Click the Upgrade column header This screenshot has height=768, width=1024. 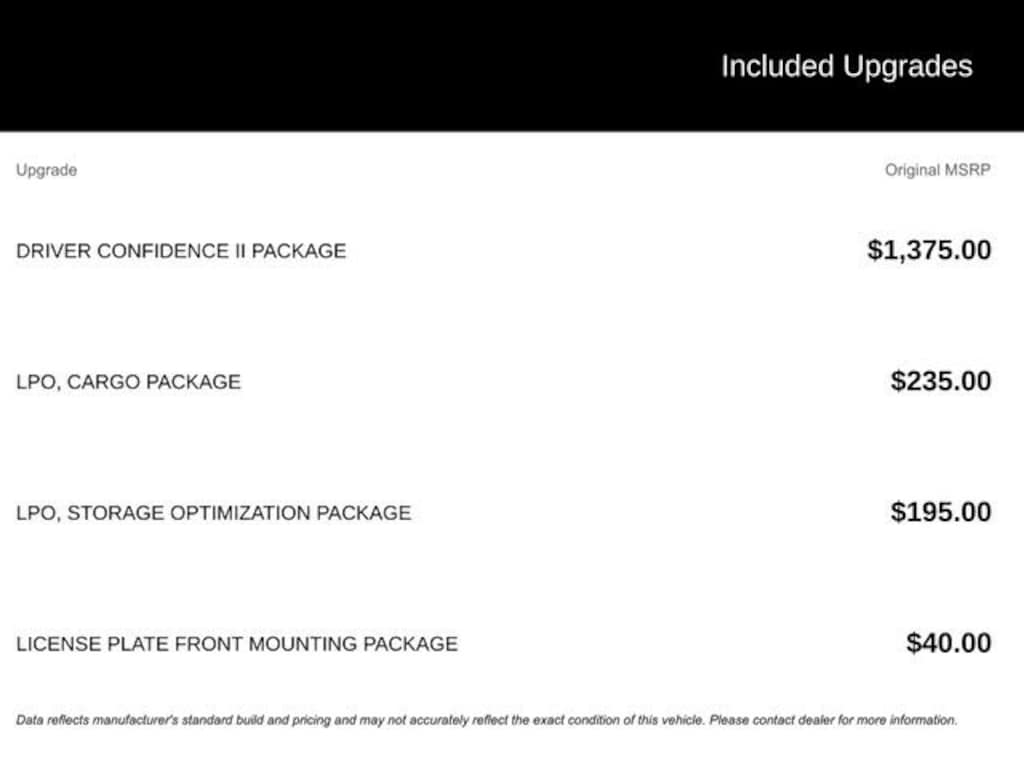[x=46, y=170]
